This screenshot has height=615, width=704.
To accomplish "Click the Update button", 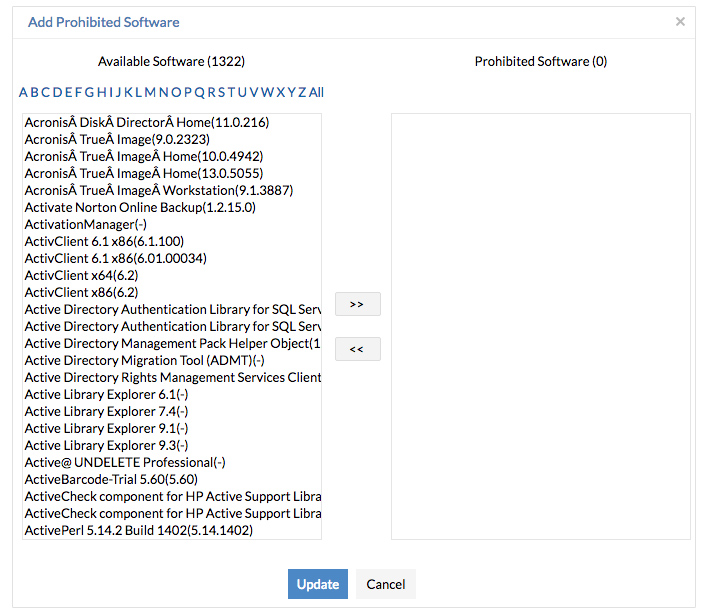I will coord(317,584).
